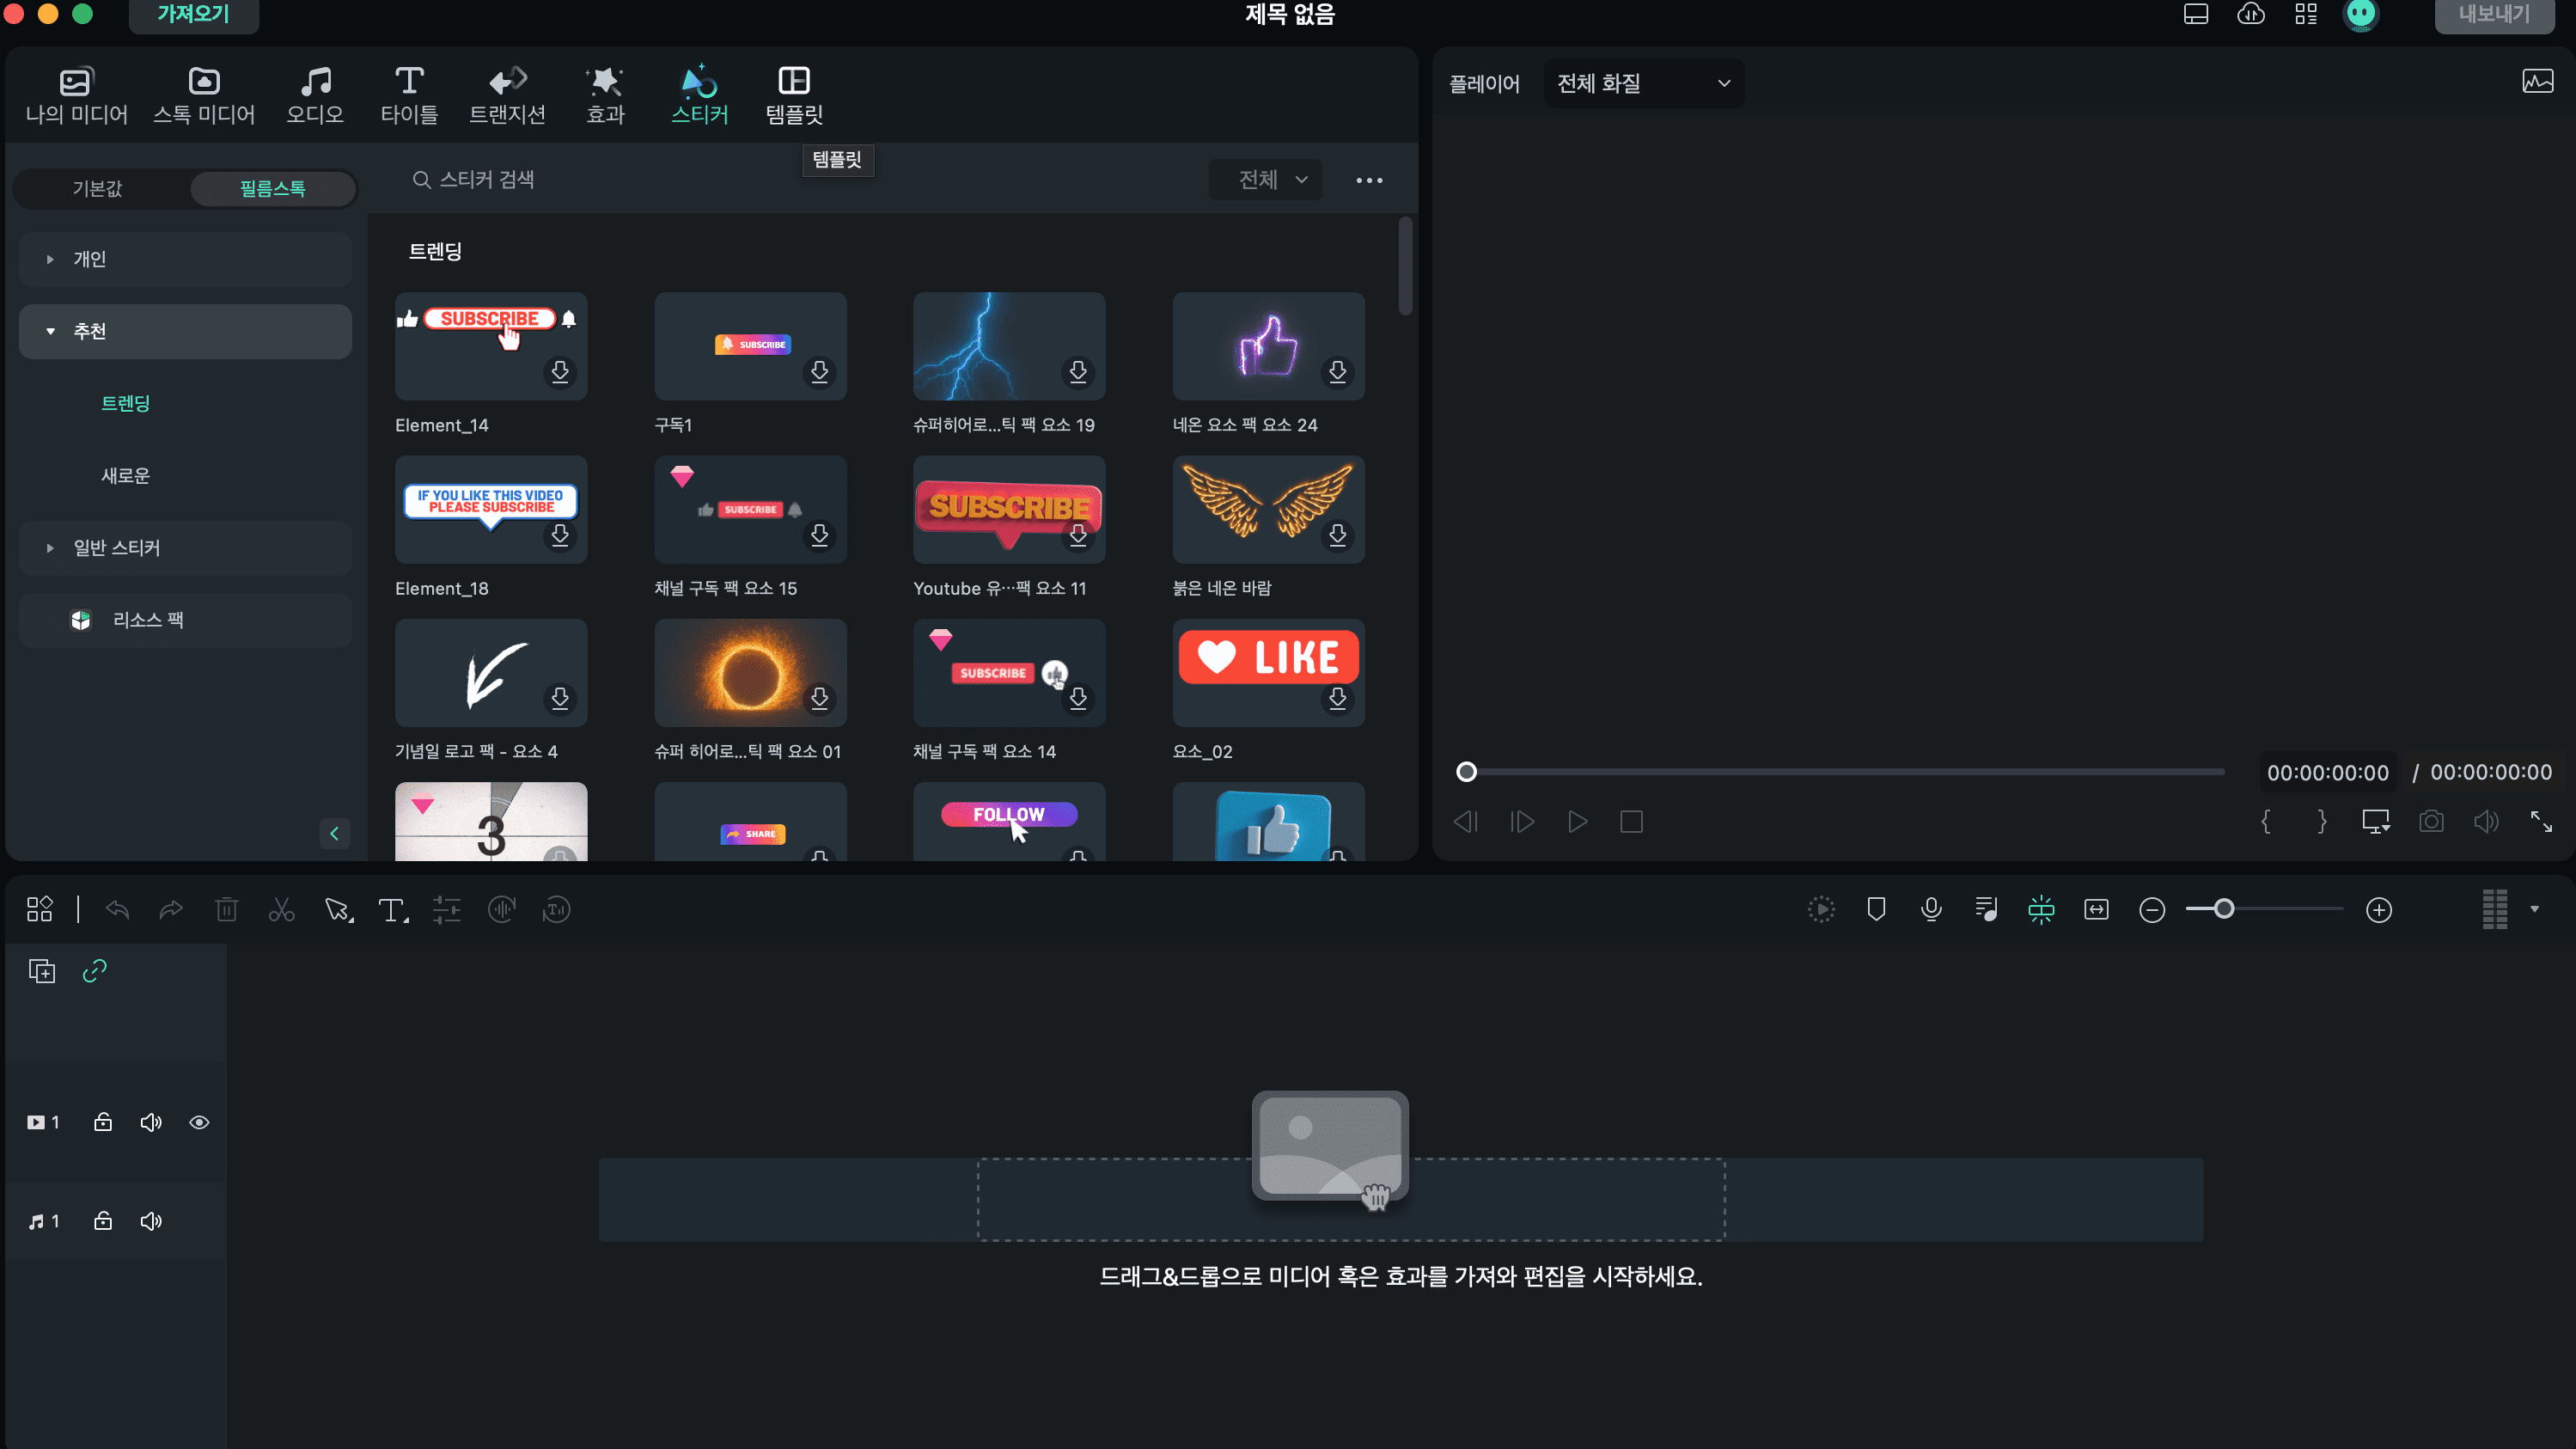Switch to 나의 미디어 tab
The width and height of the screenshot is (2576, 1449).
coord(76,95)
